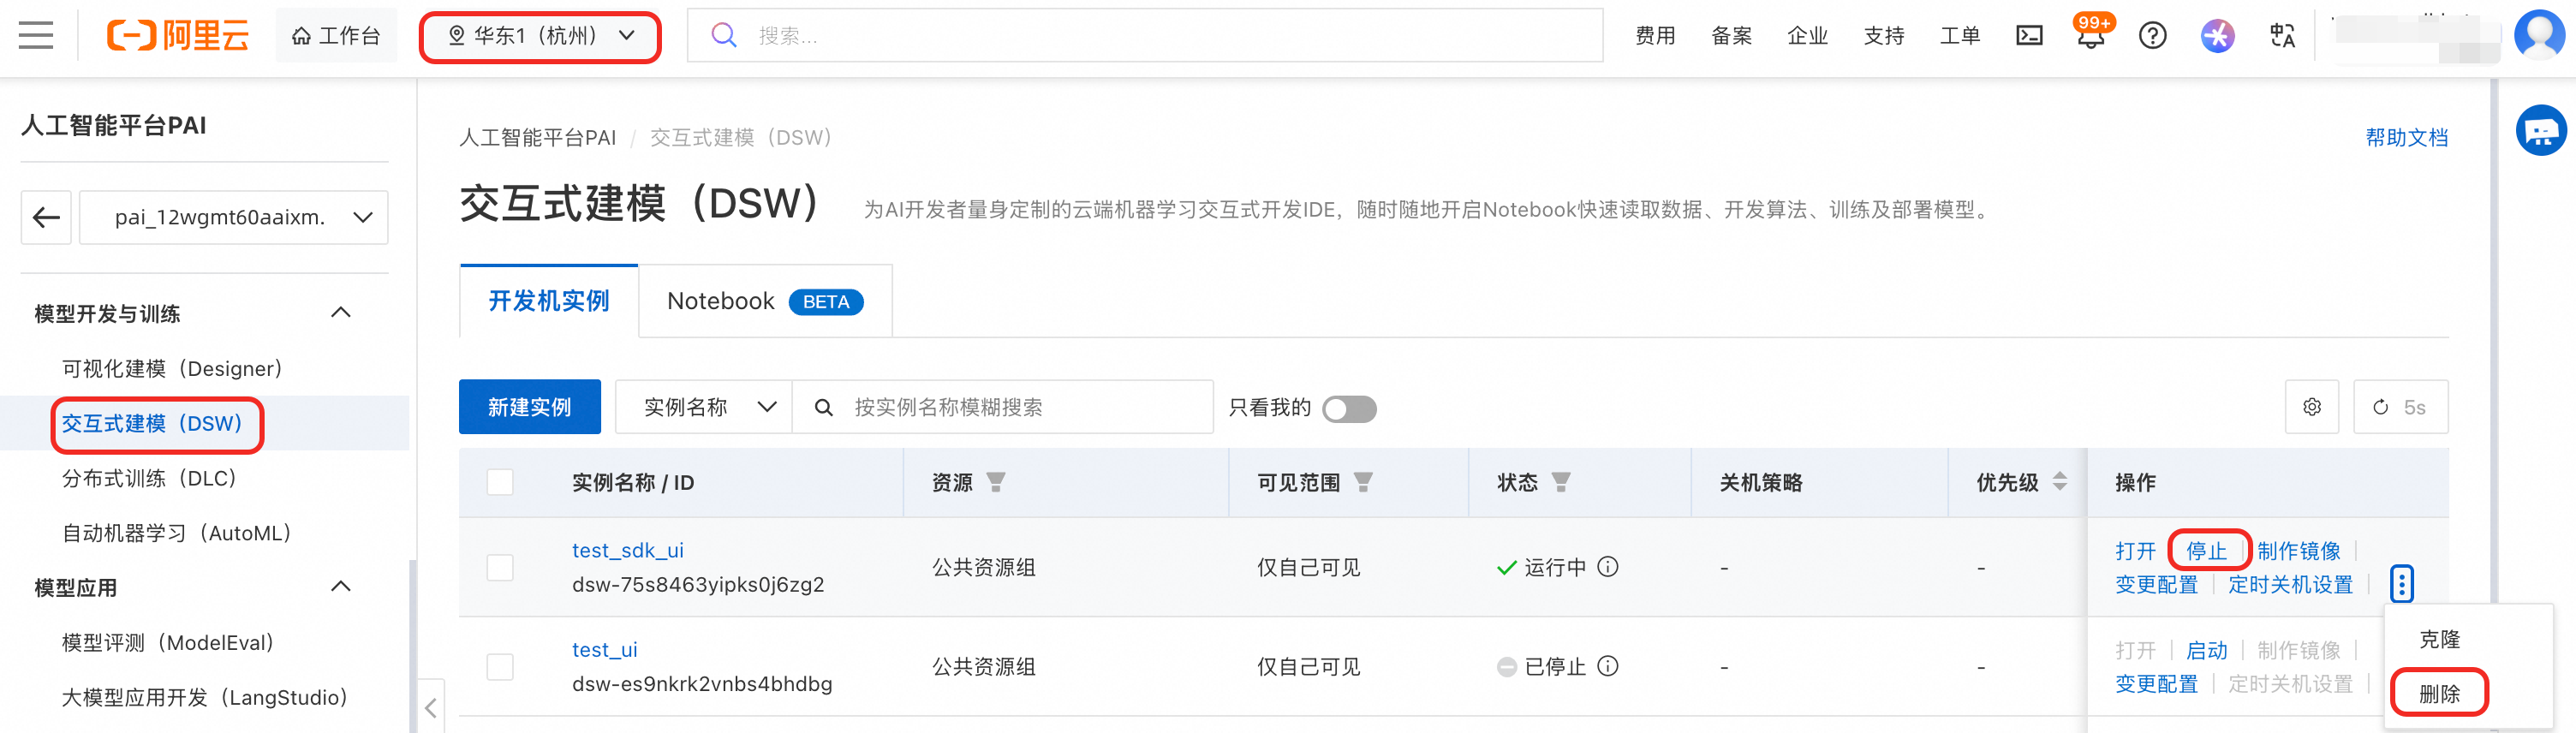
Task: Check the test_sdk_ui row checkbox
Action: click(500, 567)
